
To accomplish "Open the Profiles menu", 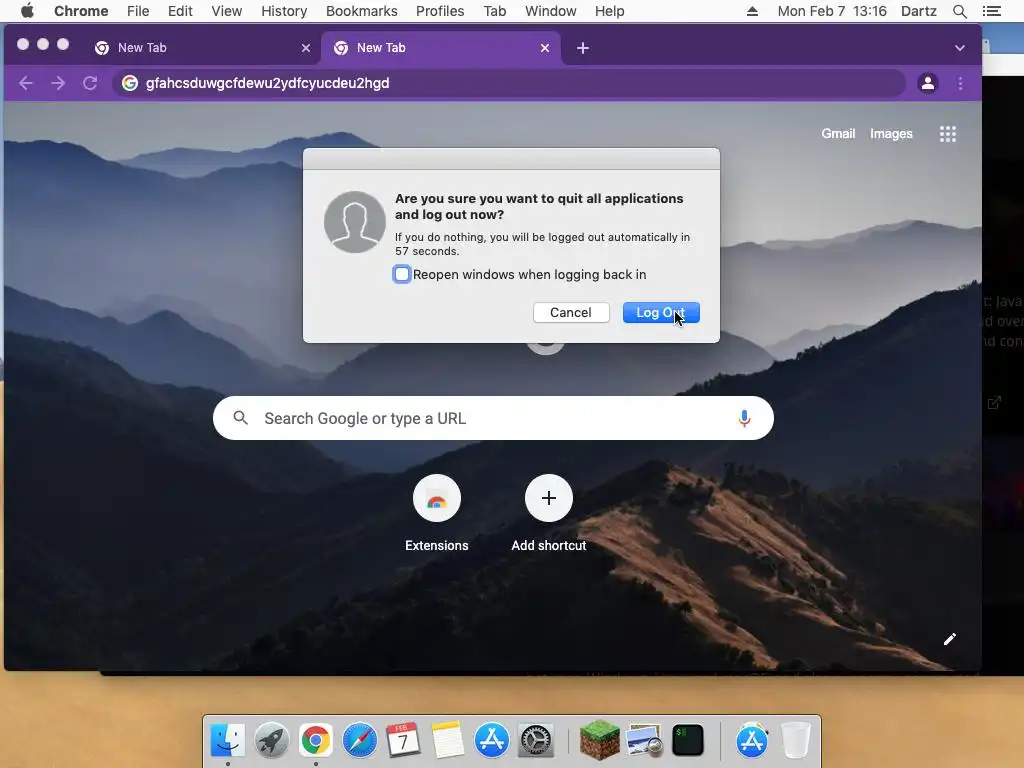I will [440, 11].
